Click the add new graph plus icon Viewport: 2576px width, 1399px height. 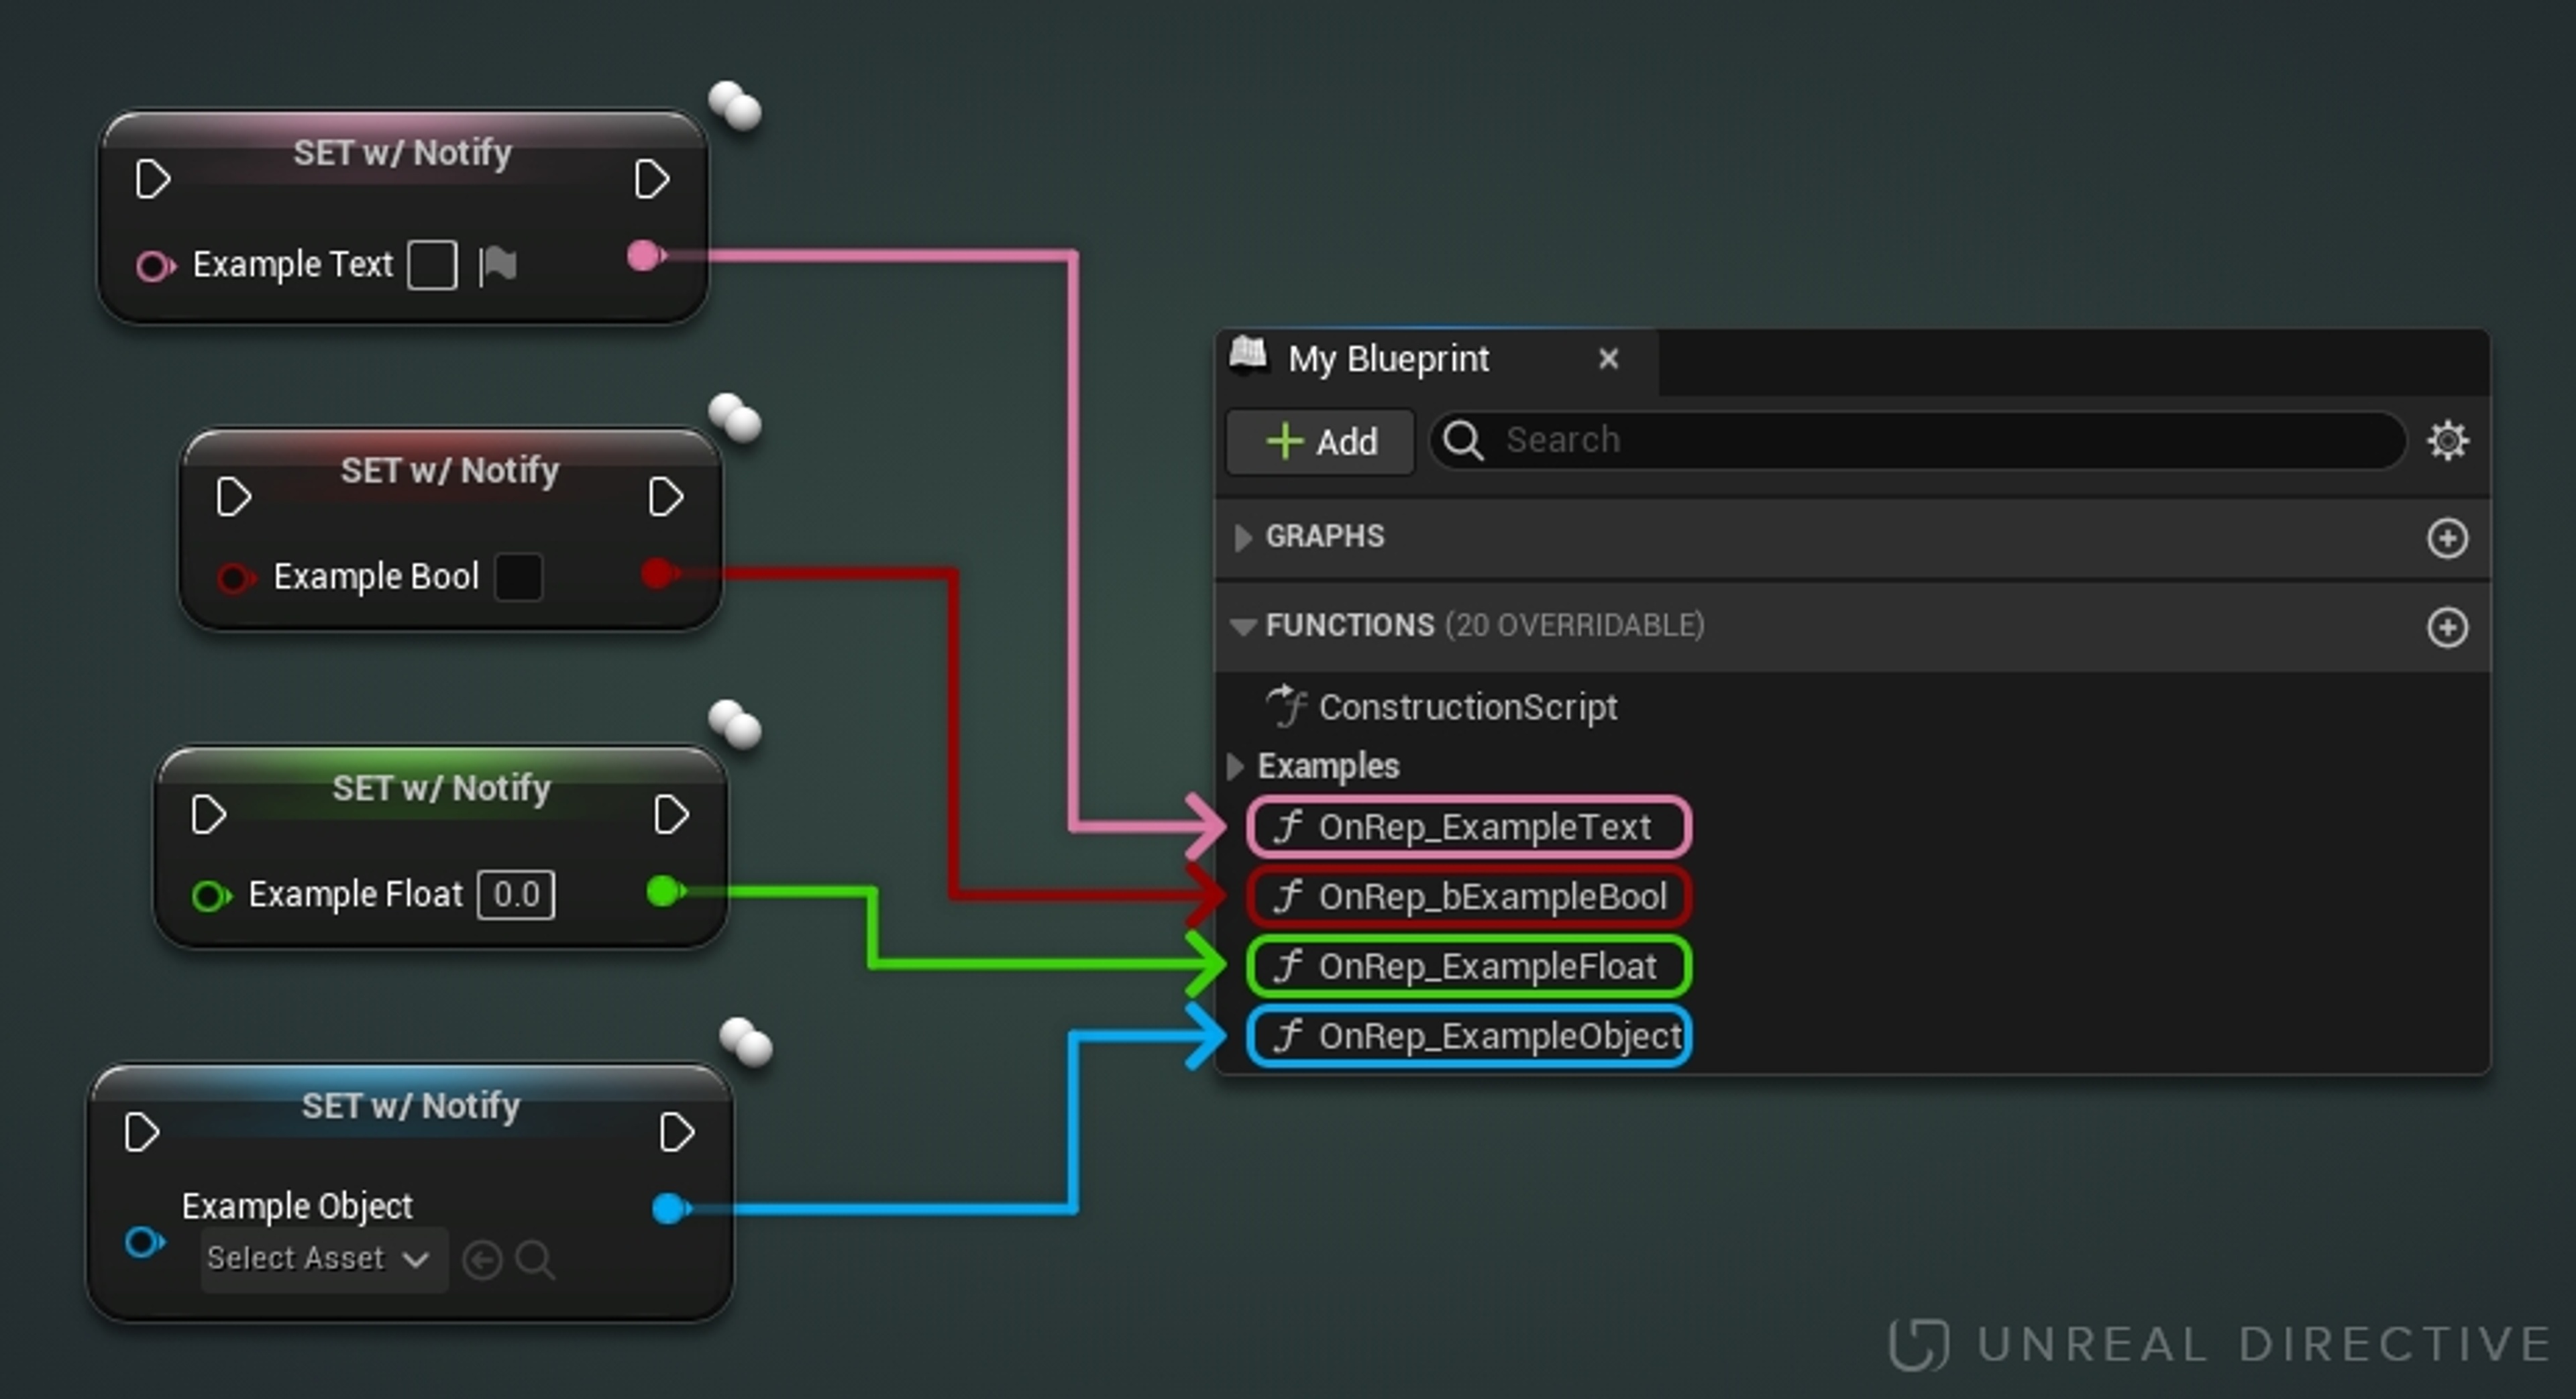click(2447, 538)
